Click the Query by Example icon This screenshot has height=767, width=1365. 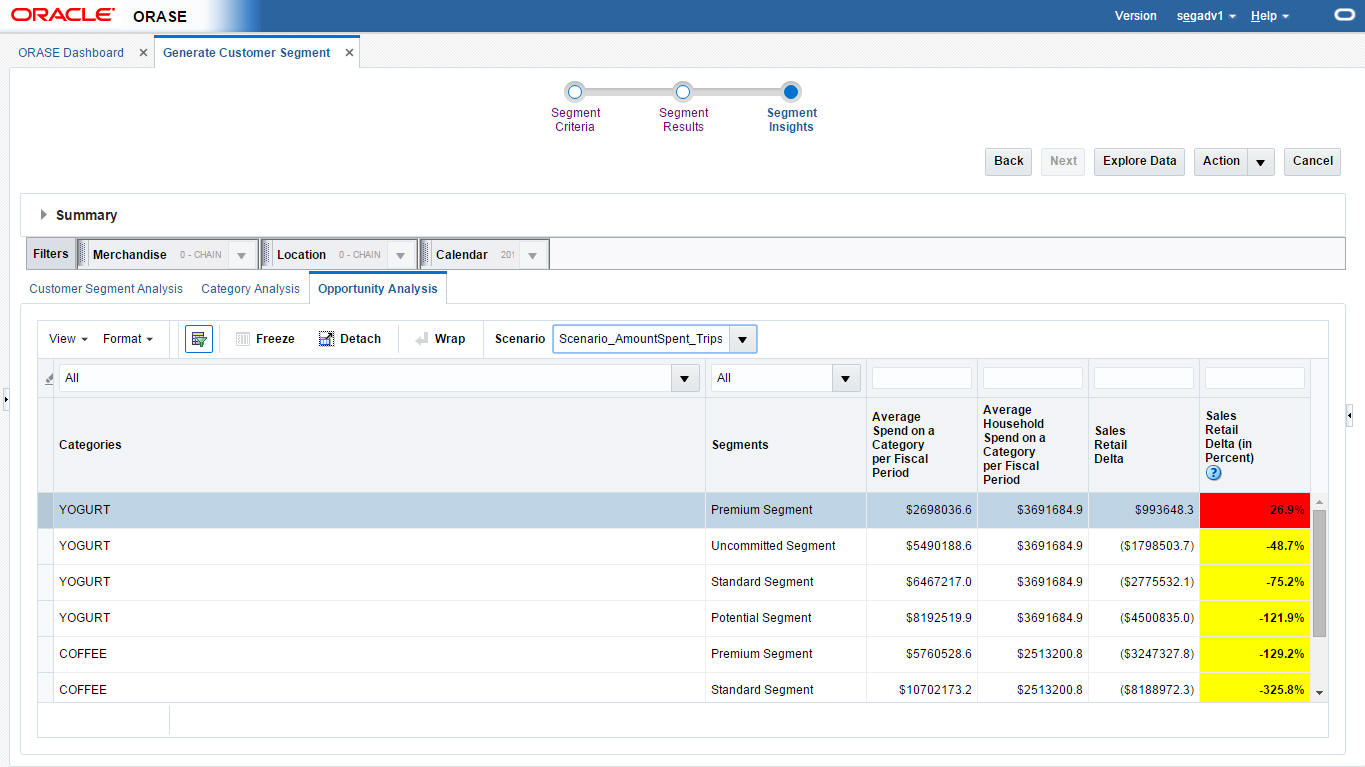coord(199,339)
